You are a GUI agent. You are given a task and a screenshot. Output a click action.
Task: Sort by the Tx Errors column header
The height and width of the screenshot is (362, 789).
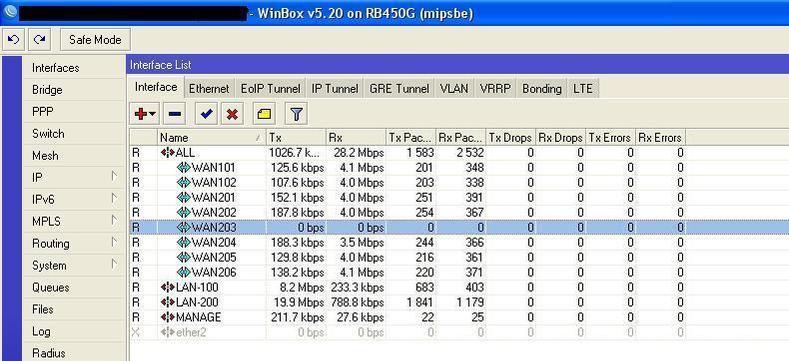point(610,137)
